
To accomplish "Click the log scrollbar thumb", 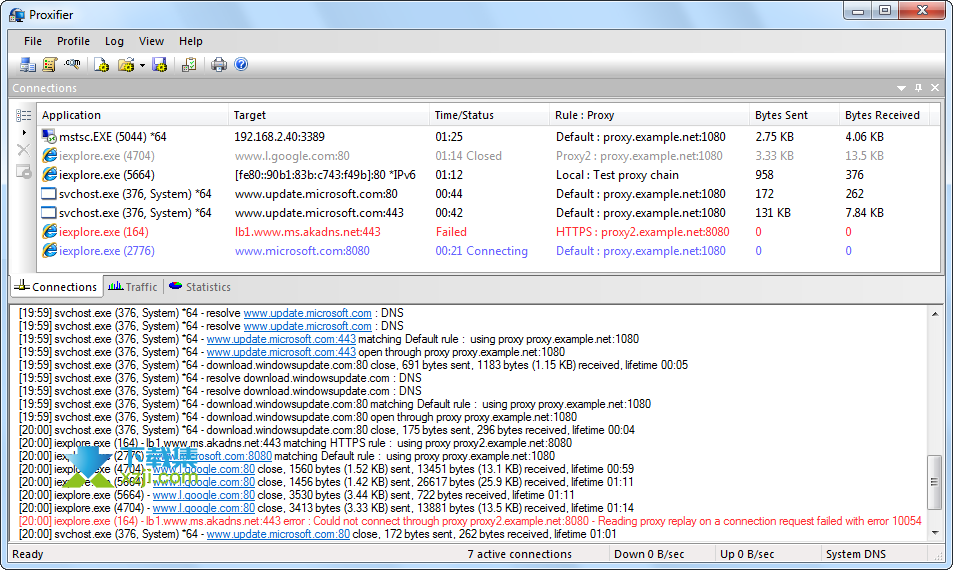I will point(935,482).
